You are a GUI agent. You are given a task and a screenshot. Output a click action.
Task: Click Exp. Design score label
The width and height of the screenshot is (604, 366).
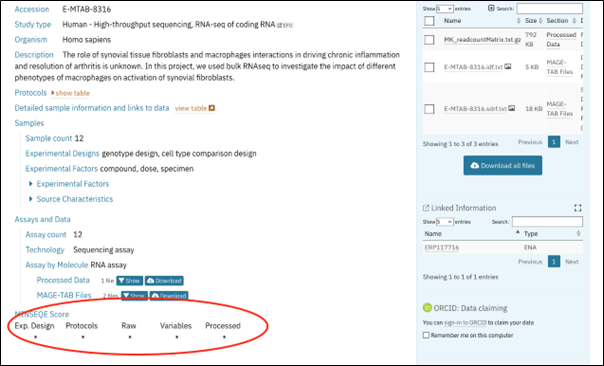tap(34, 326)
